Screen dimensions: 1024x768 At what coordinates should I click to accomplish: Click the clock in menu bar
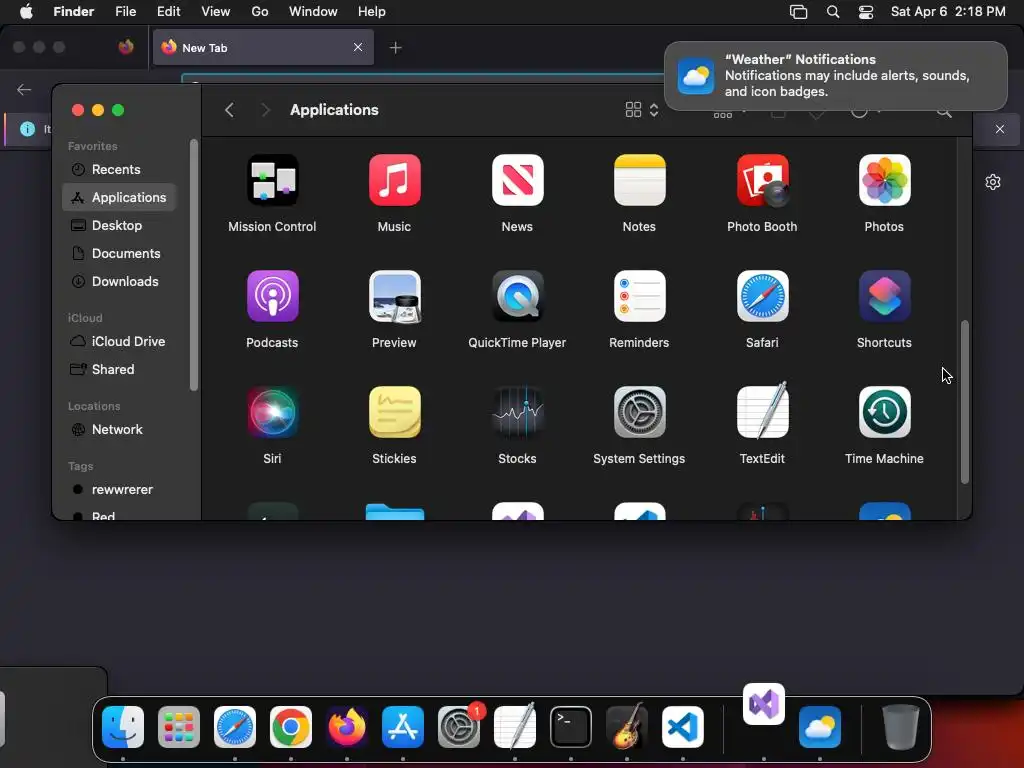948,12
